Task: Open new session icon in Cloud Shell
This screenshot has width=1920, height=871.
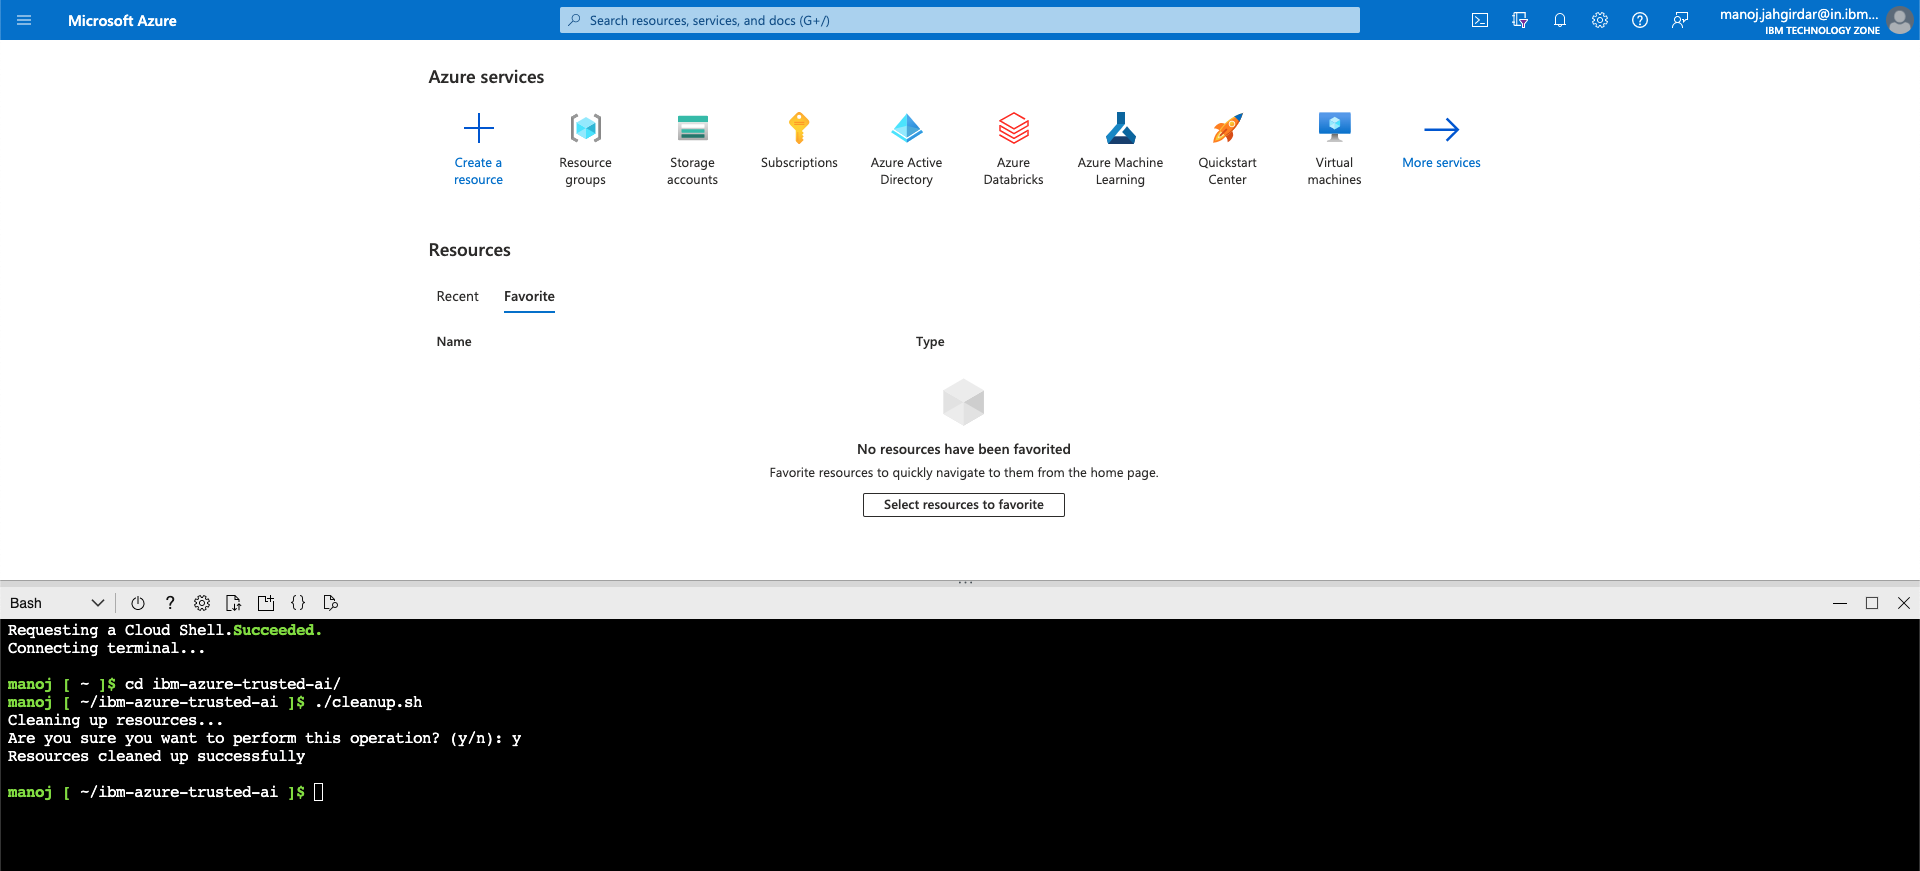Action: (266, 603)
